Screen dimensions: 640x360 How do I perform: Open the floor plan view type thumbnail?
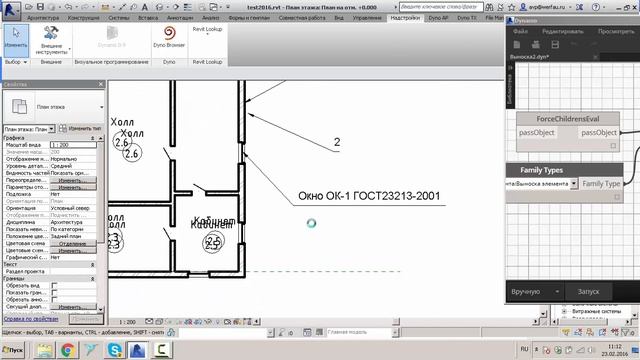[19, 107]
